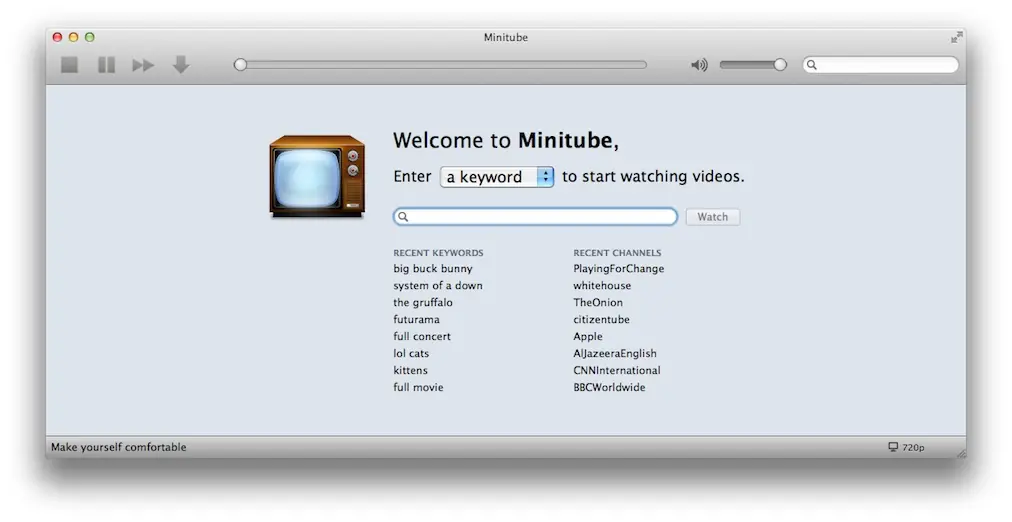The height and width of the screenshot is (522, 1012).
Task: Click the monitor icon beside 720p
Action: point(893,447)
